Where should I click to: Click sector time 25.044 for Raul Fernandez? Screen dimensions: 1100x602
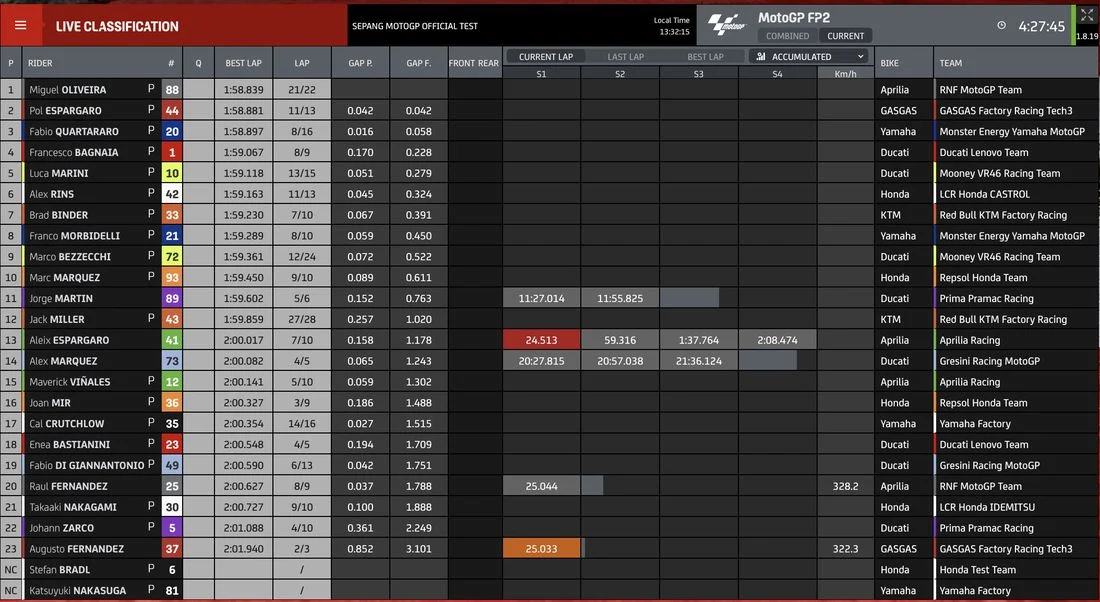coord(541,486)
